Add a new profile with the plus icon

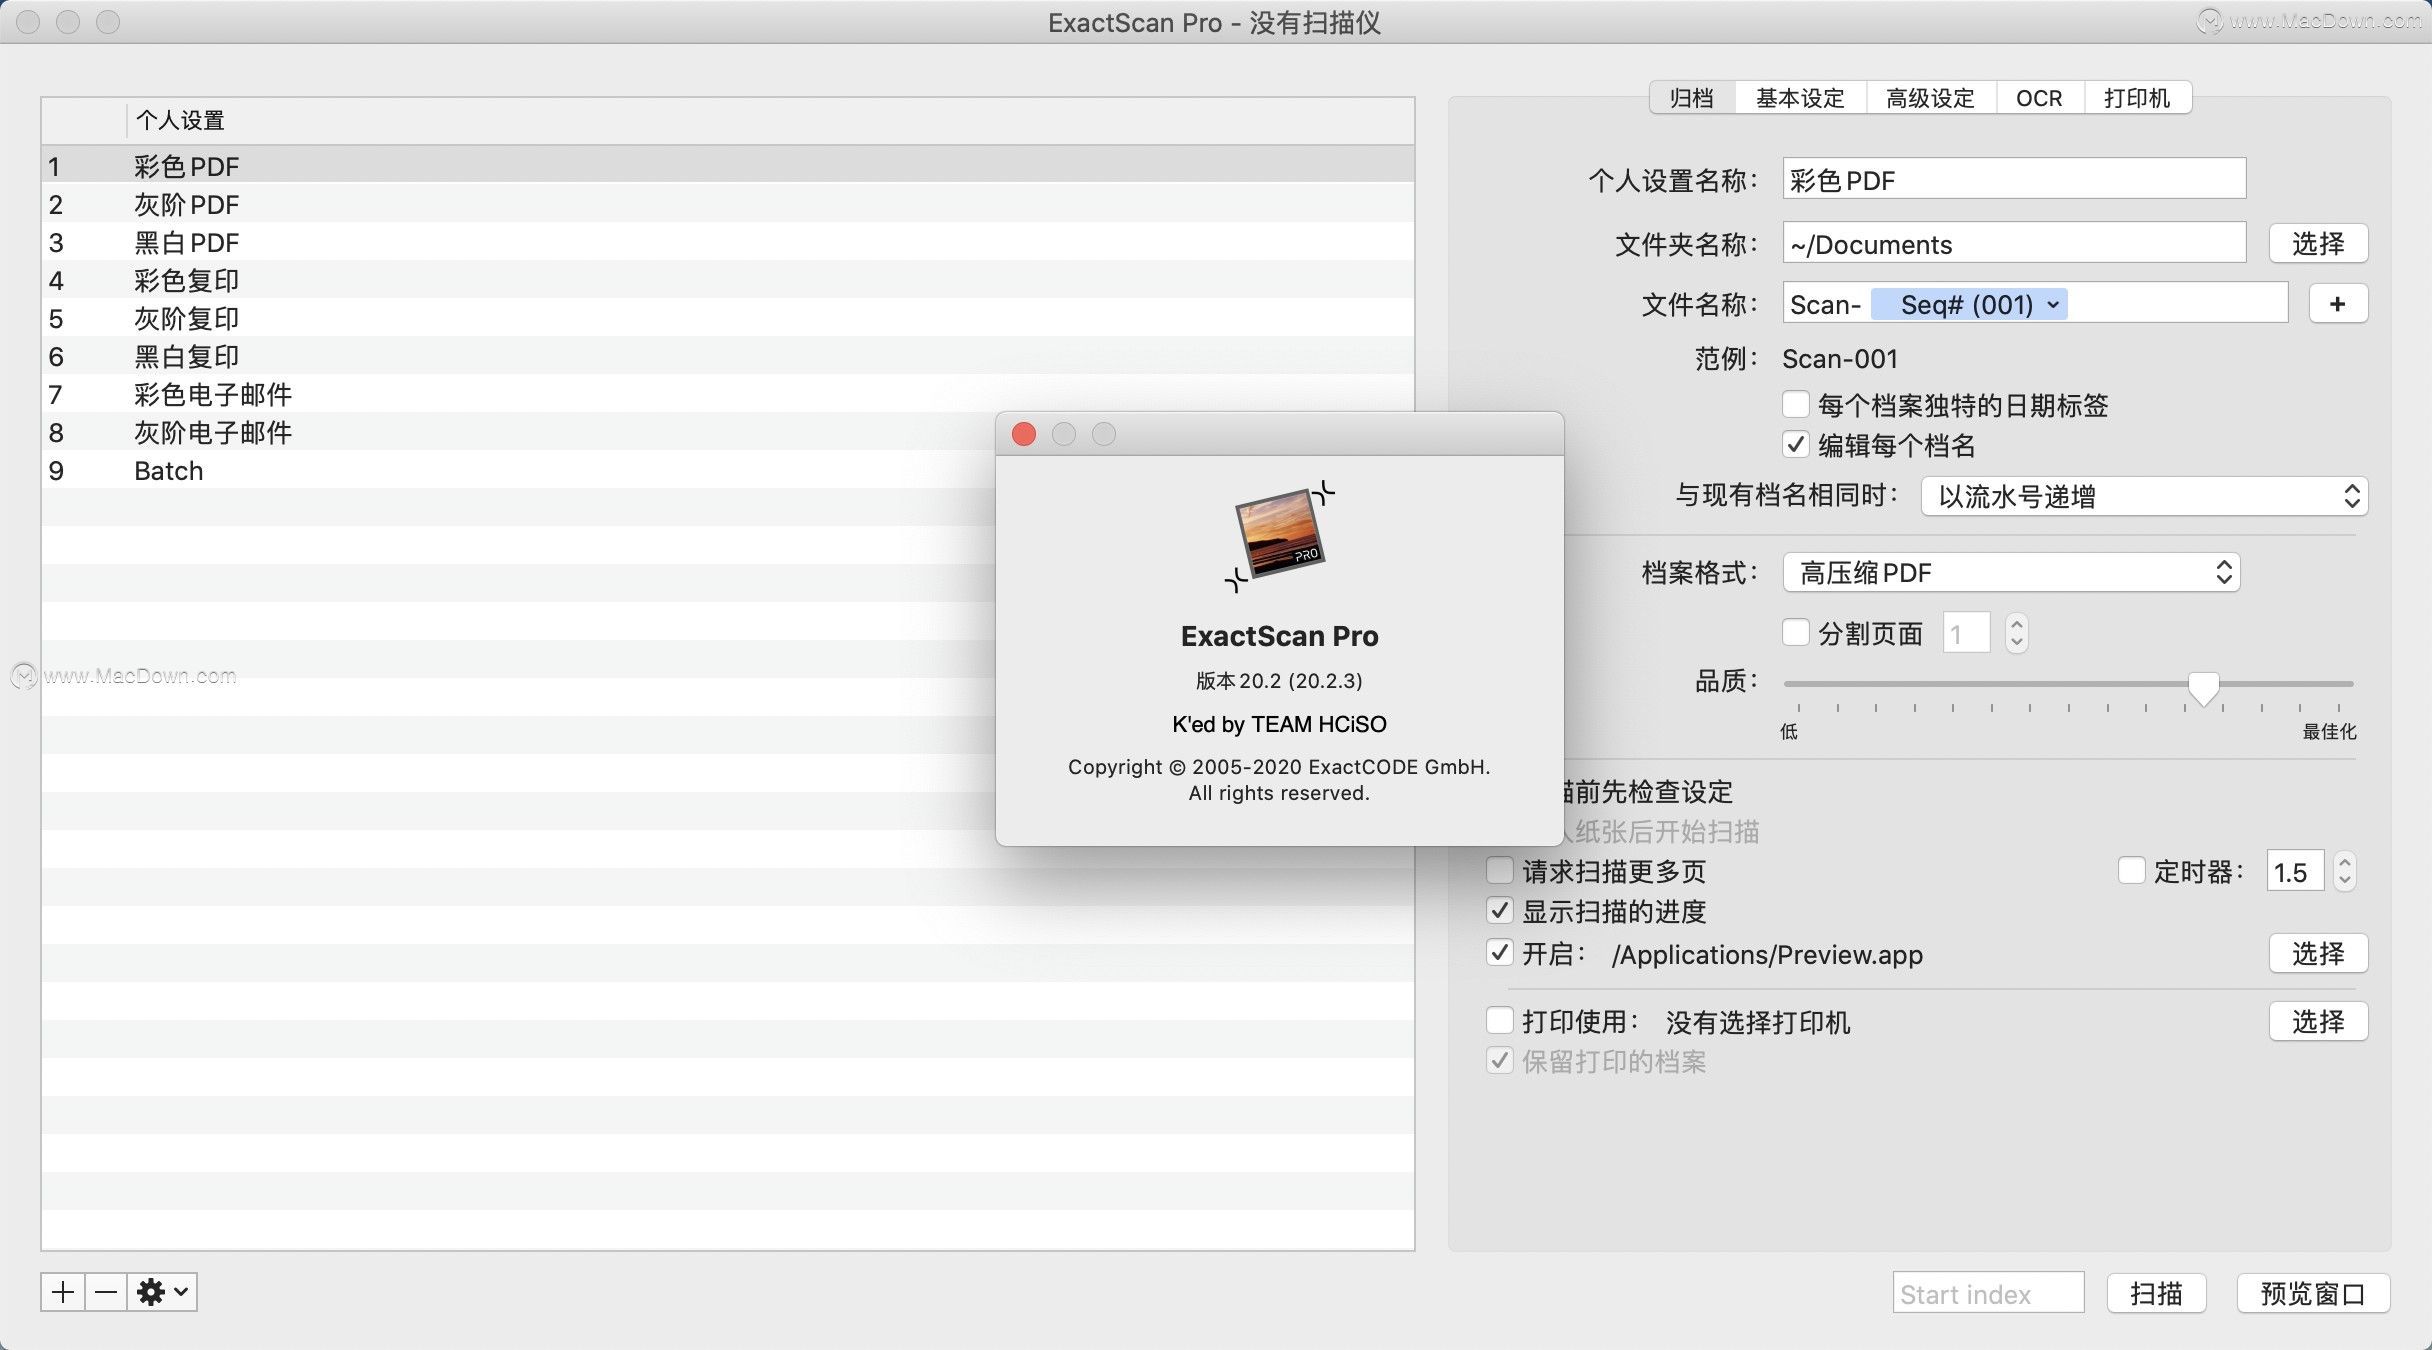tap(63, 1292)
